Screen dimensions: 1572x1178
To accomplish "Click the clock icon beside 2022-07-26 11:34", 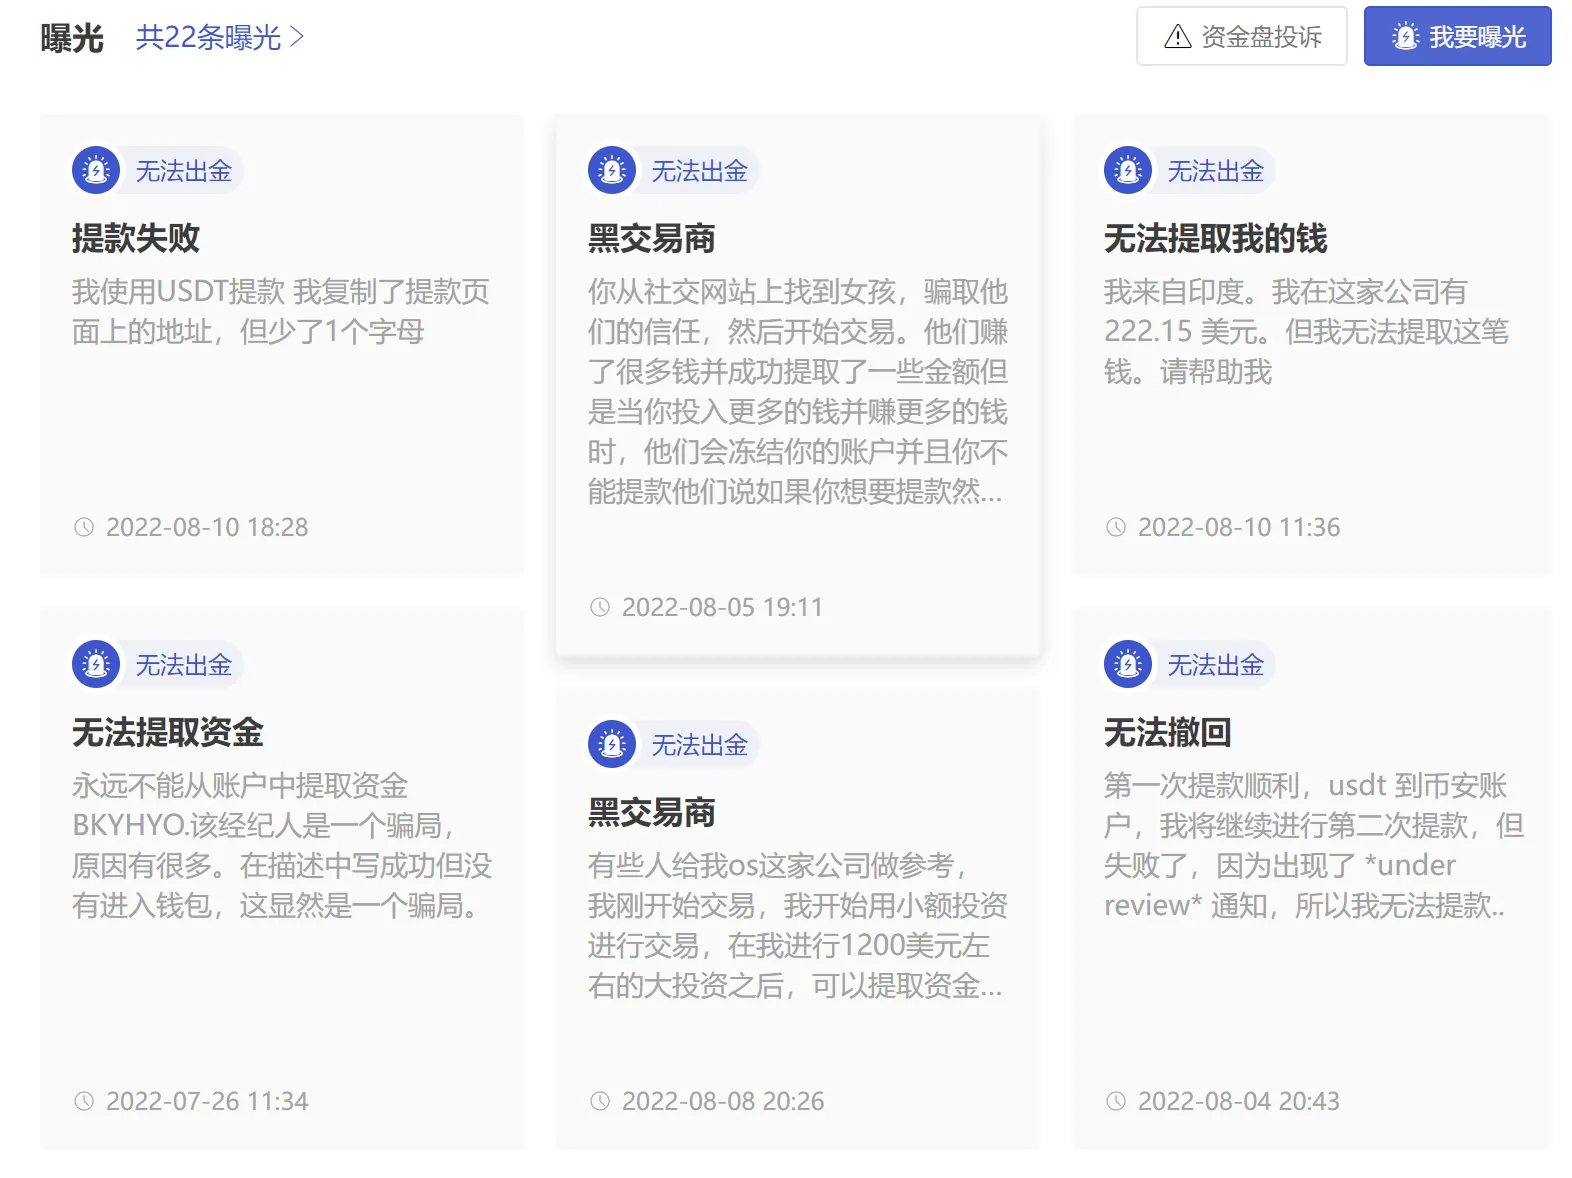I will (x=84, y=1101).
